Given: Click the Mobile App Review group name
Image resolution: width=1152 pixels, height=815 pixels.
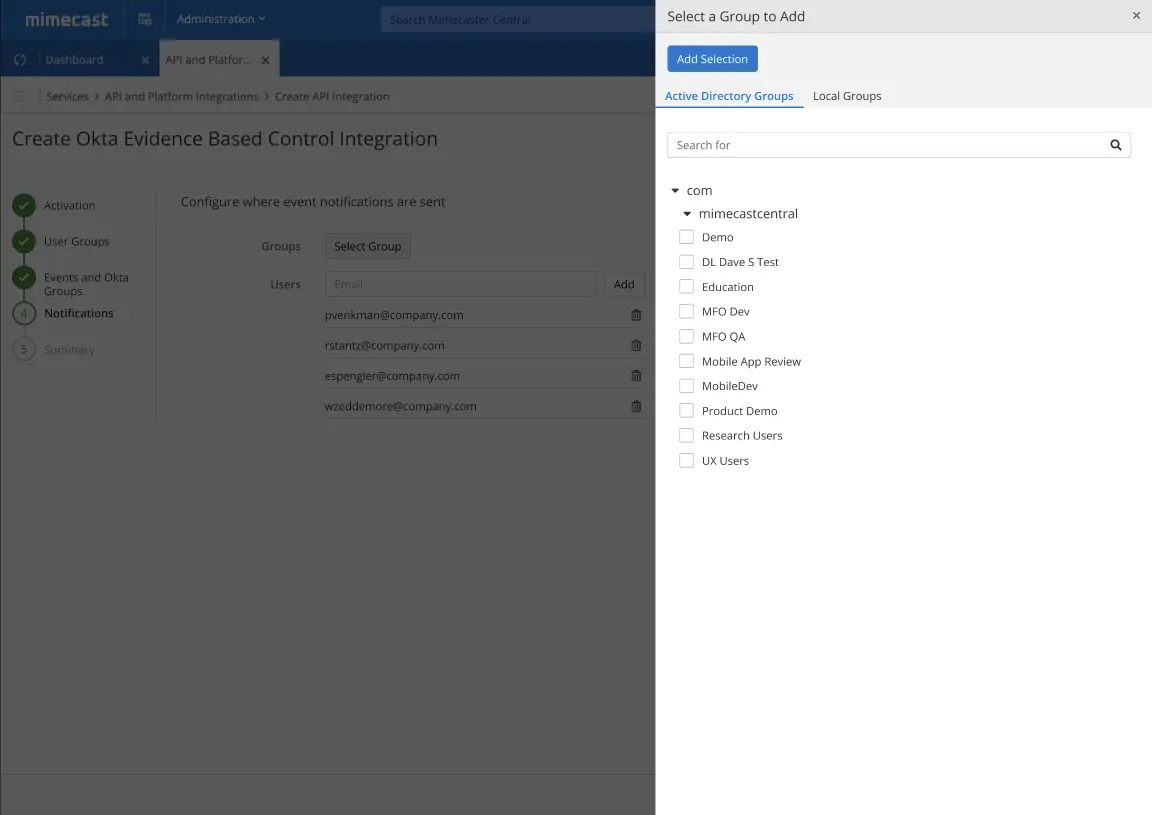Looking at the screenshot, I should [x=751, y=362].
